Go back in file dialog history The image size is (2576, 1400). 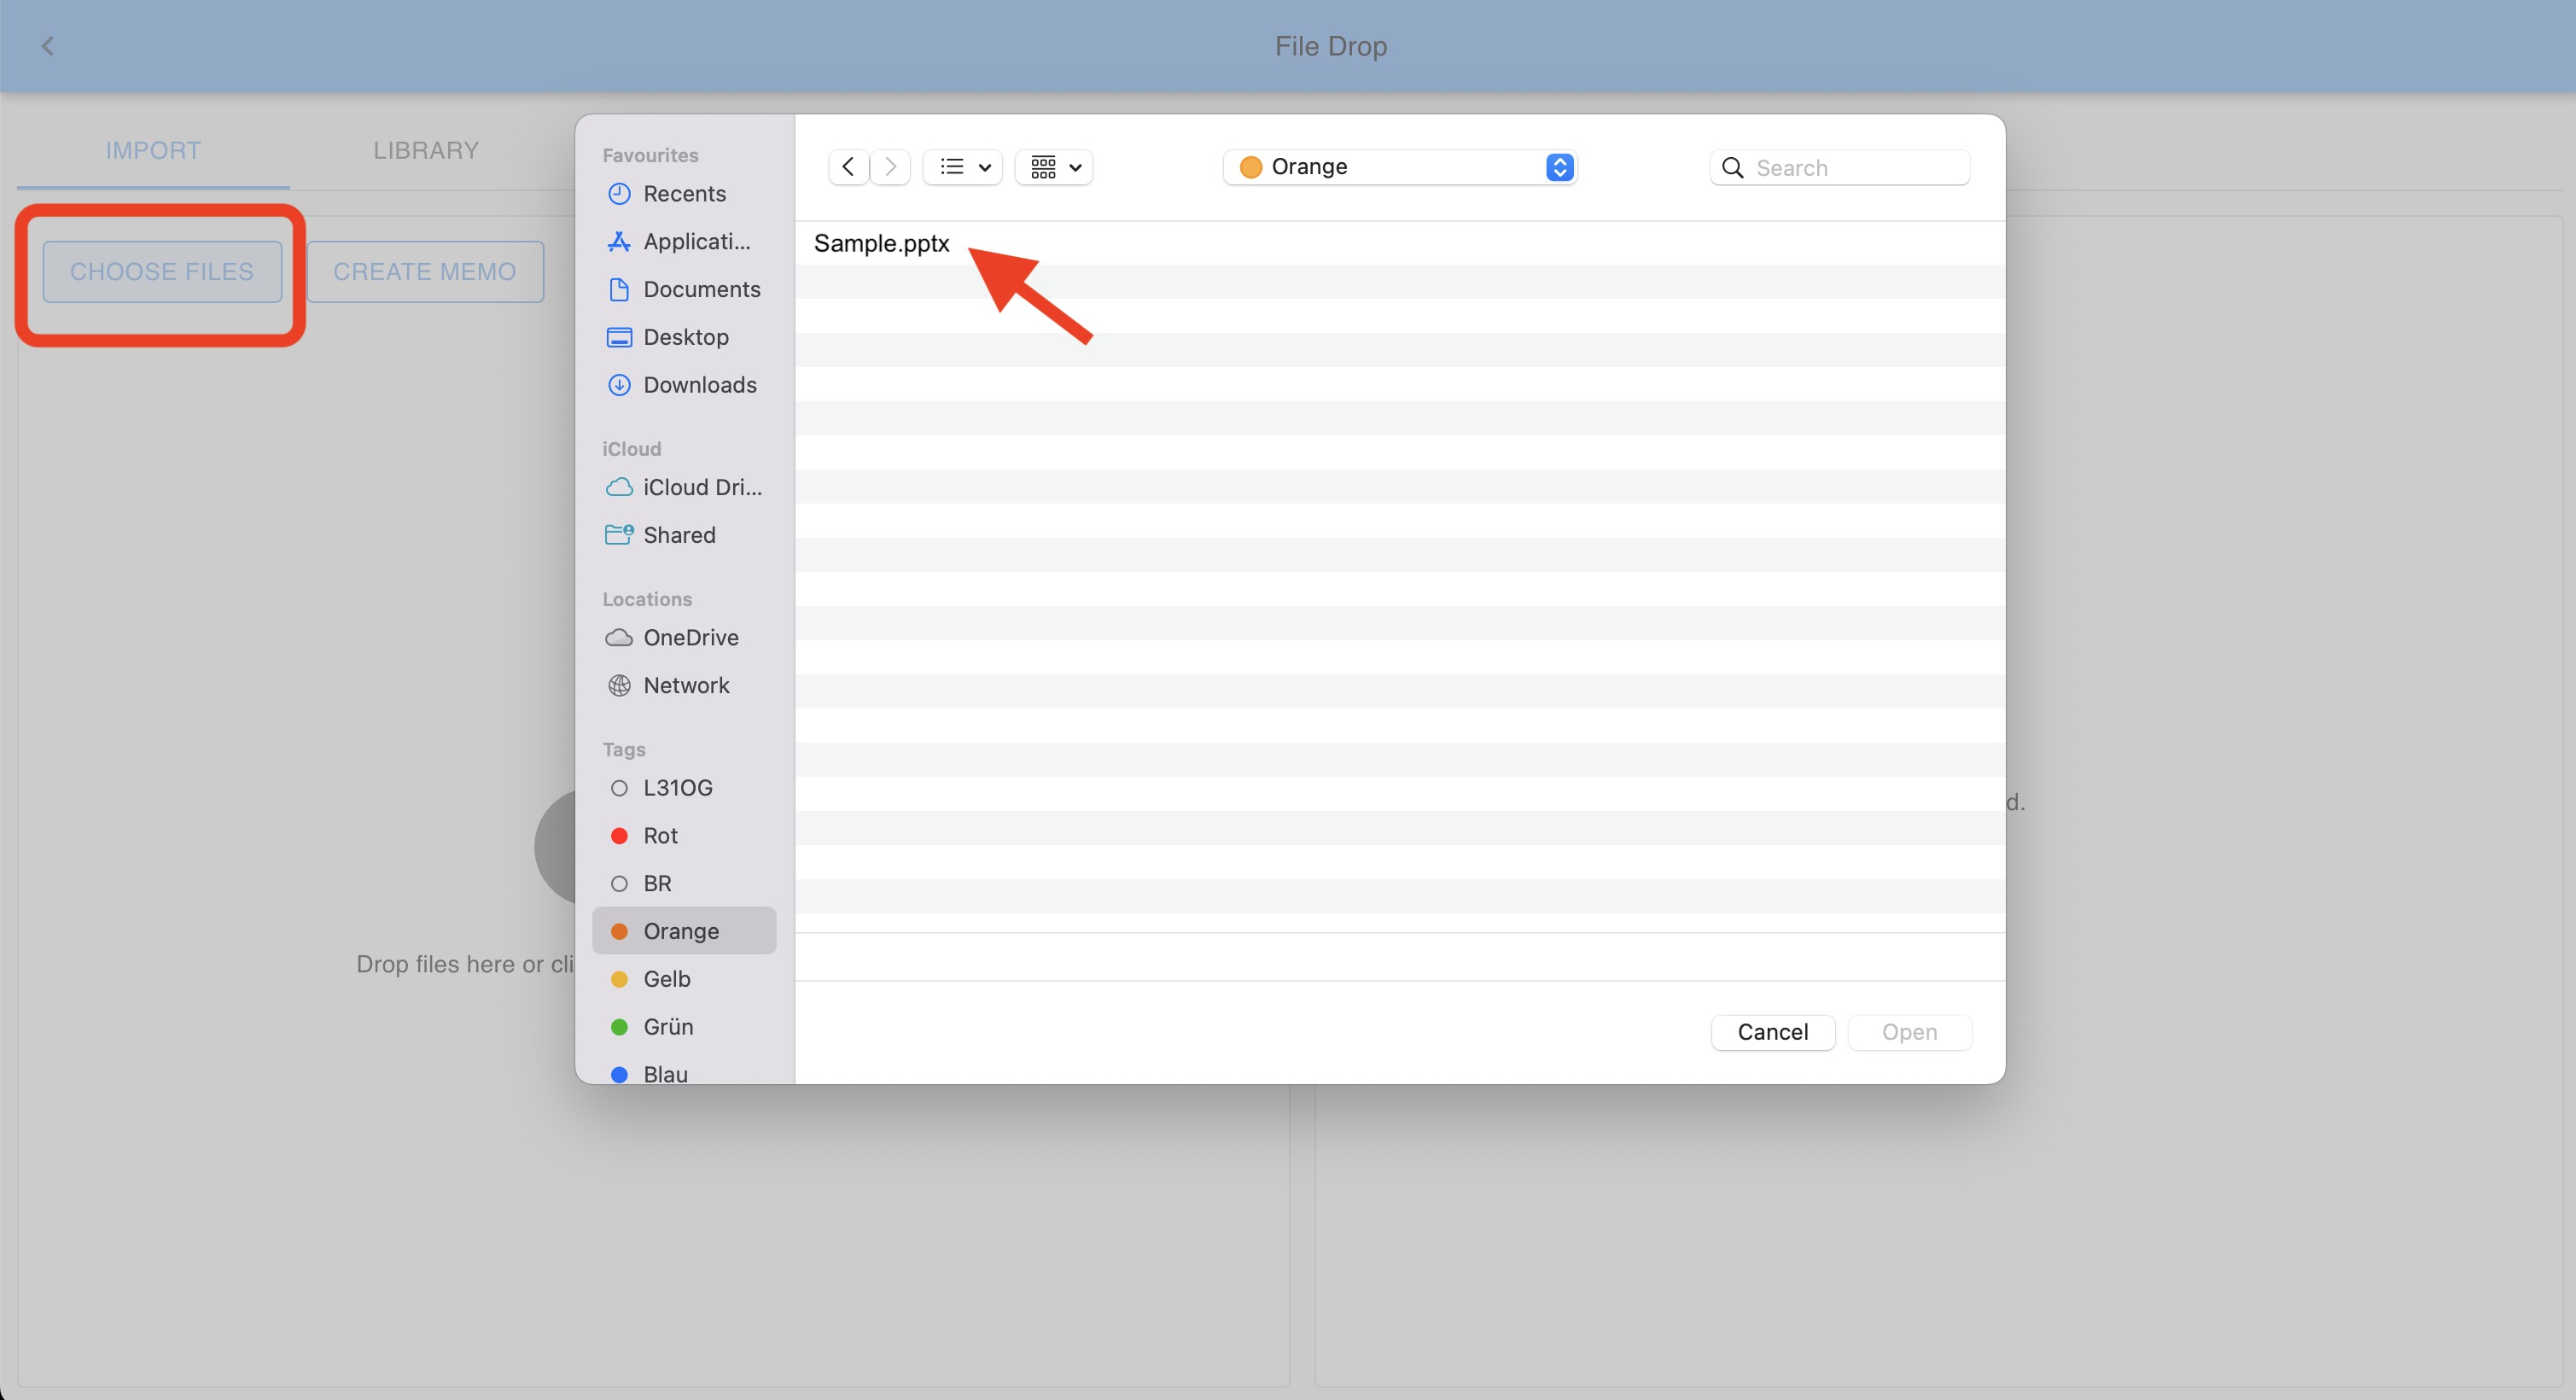(848, 167)
